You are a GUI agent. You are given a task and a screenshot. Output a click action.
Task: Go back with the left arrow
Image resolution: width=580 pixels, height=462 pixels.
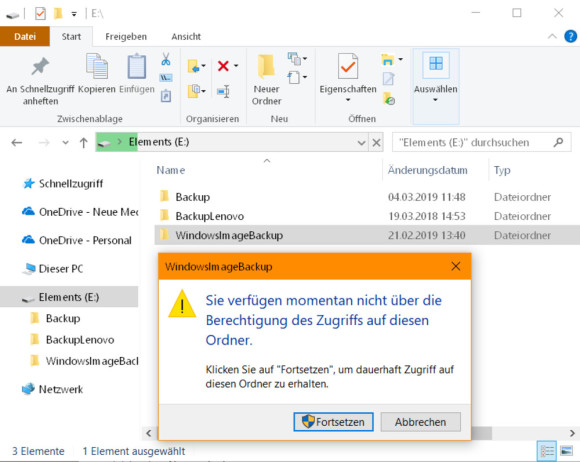tap(17, 142)
